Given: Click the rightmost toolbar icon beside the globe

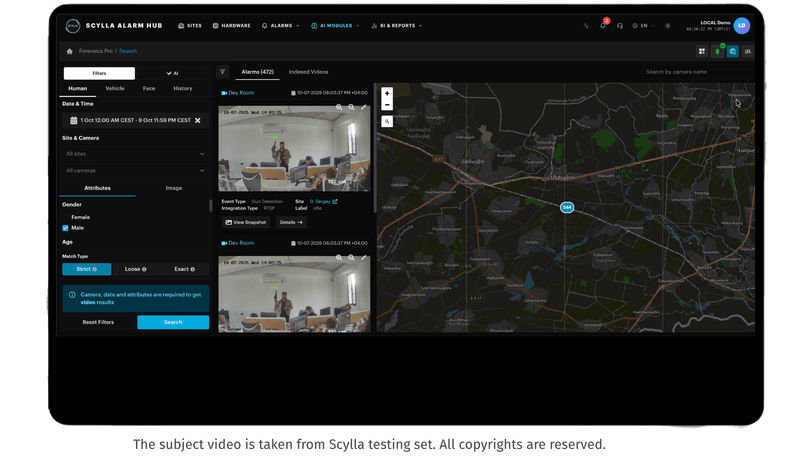Looking at the screenshot, I should (747, 51).
